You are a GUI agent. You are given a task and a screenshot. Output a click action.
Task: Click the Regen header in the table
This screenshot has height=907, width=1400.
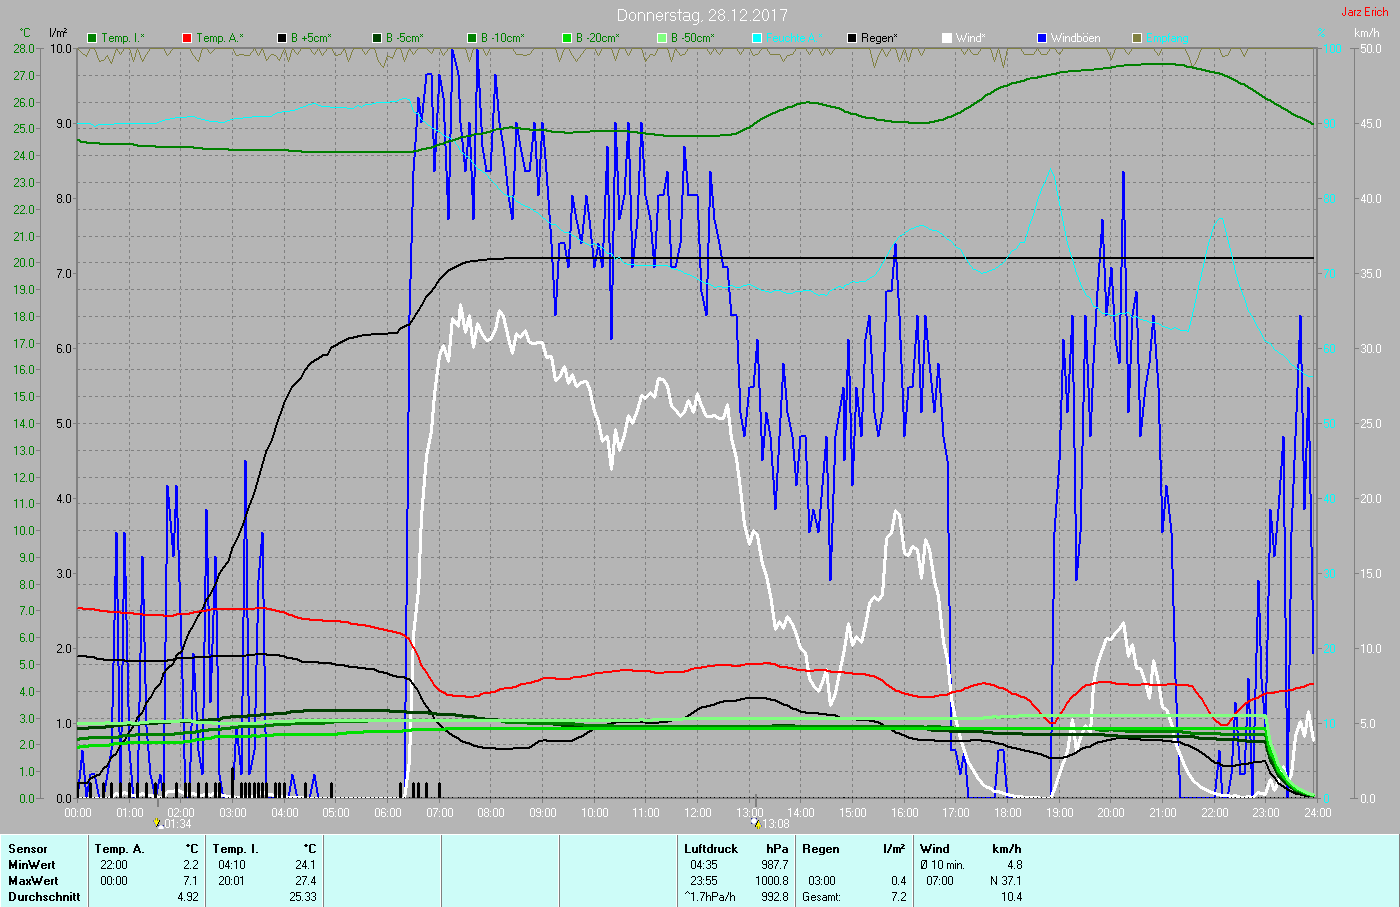(x=821, y=849)
